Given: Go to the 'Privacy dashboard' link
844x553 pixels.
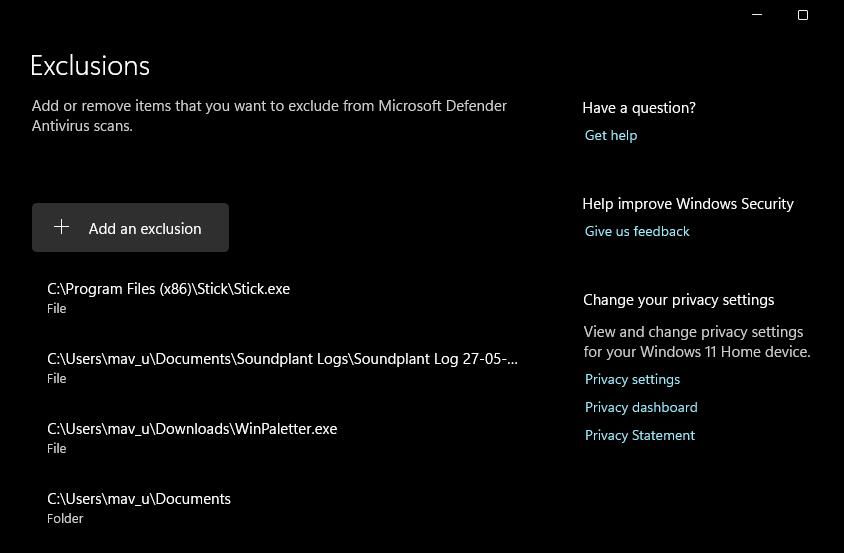Looking at the screenshot, I should [x=641, y=407].
